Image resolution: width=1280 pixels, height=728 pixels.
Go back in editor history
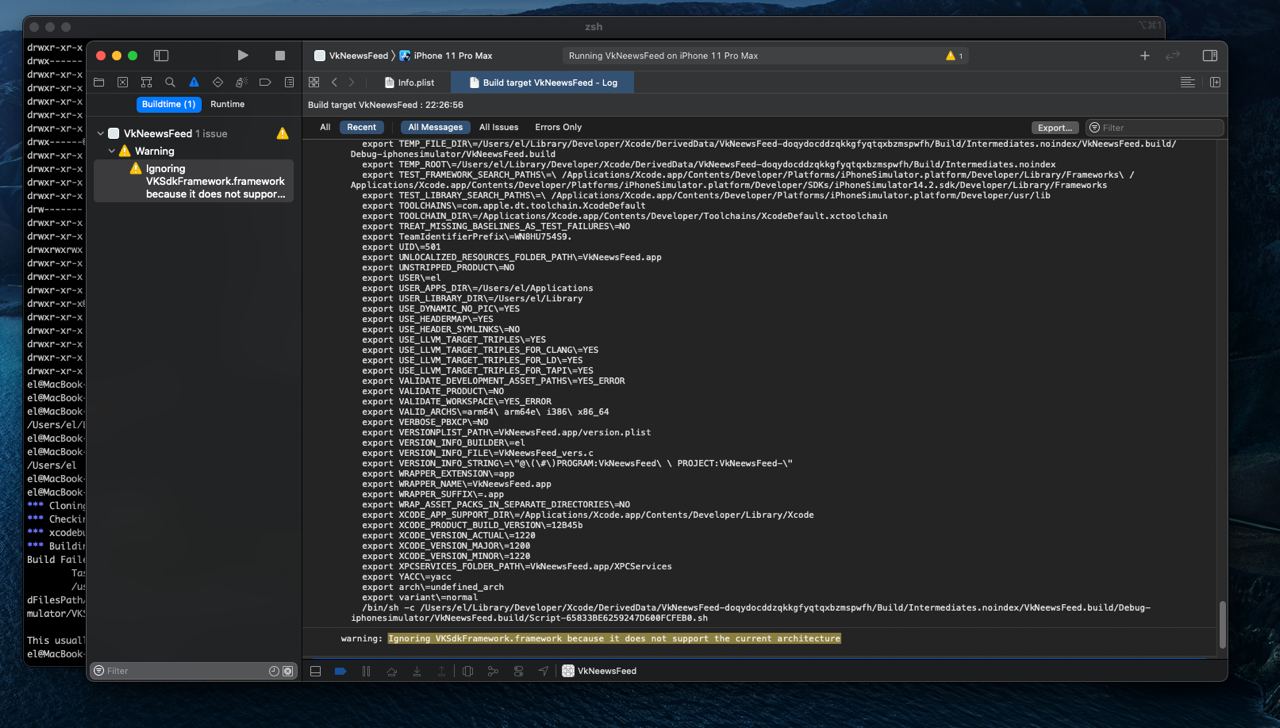[334, 82]
